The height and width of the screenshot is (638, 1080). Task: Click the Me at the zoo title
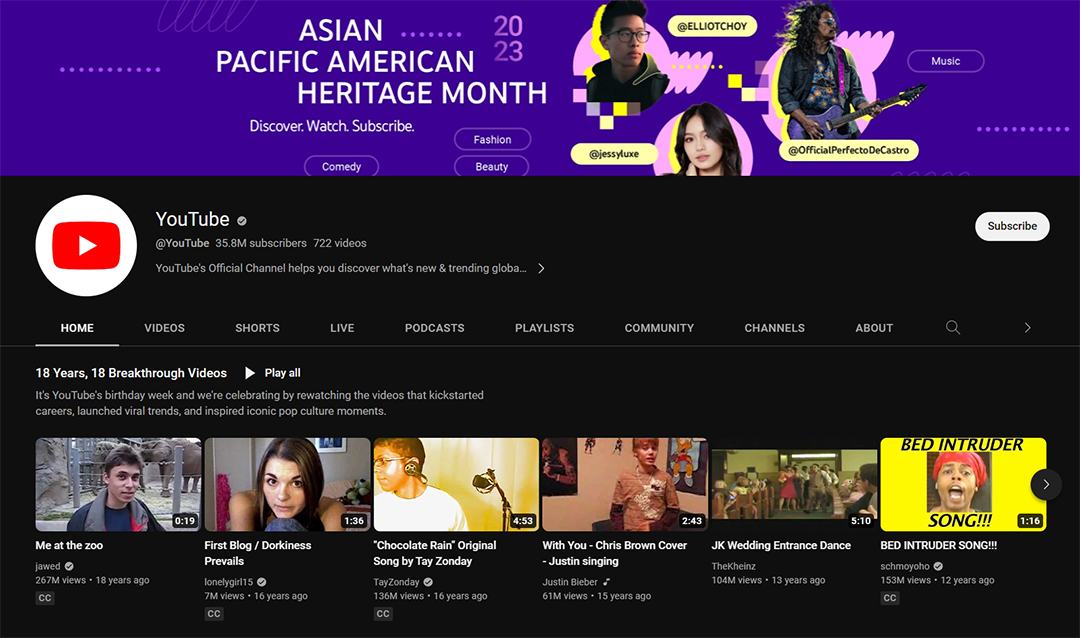[x=69, y=545]
